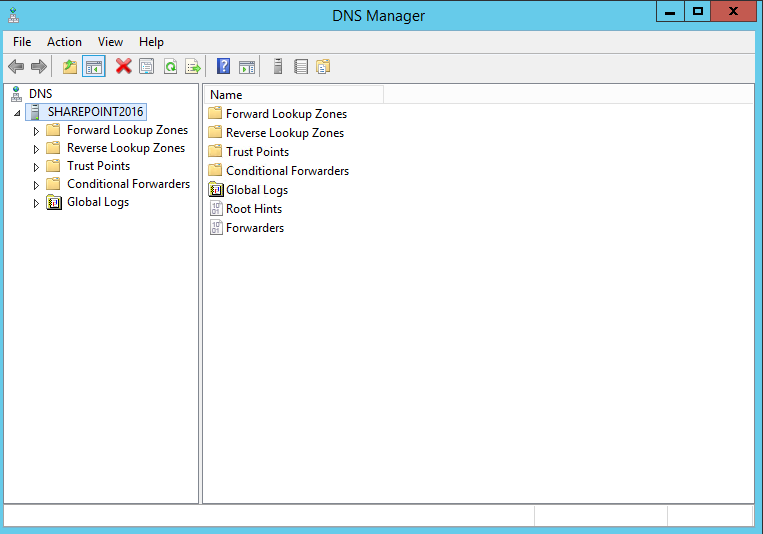The width and height of the screenshot is (763, 534).
Task: Click the SHAREPOINT2016 server icon in tree
Action: click(x=35, y=112)
